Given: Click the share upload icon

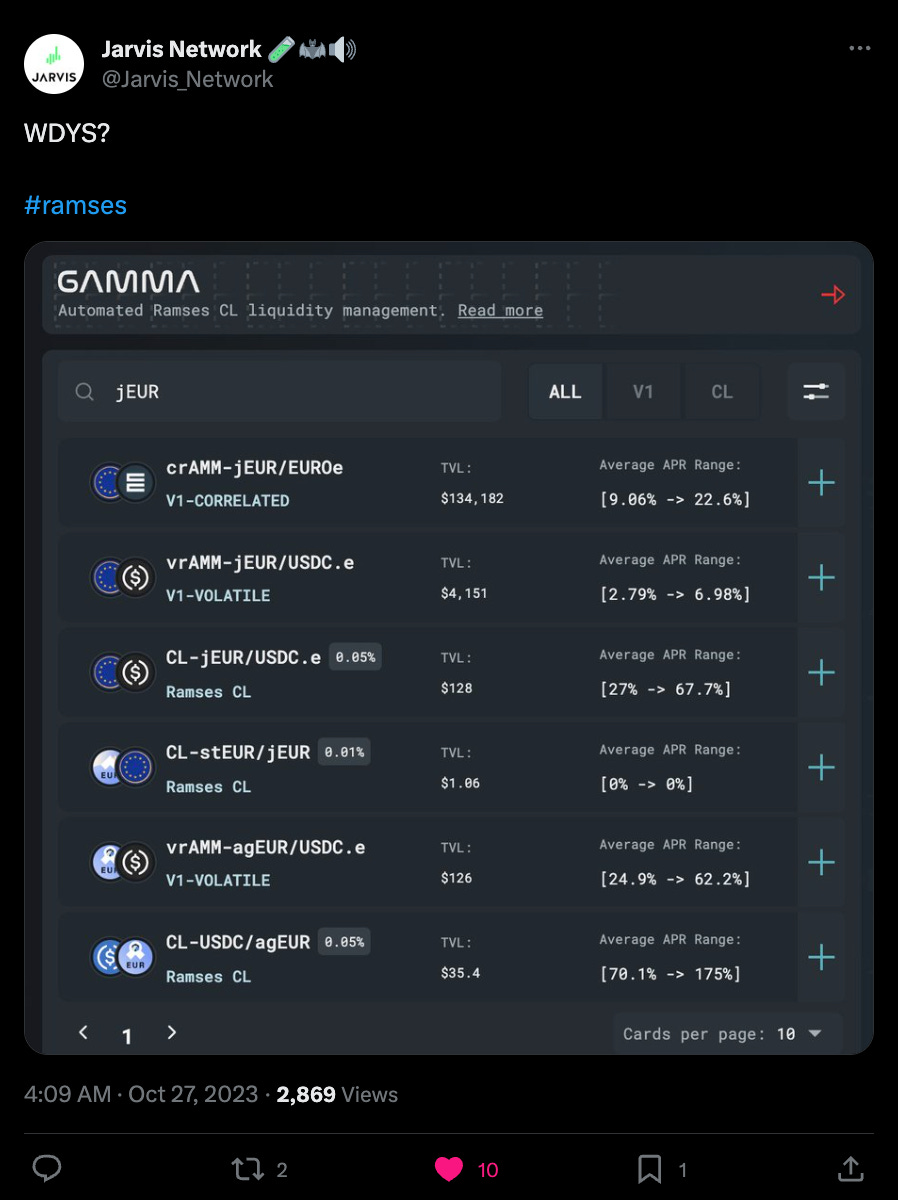Looking at the screenshot, I should tap(850, 1168).
